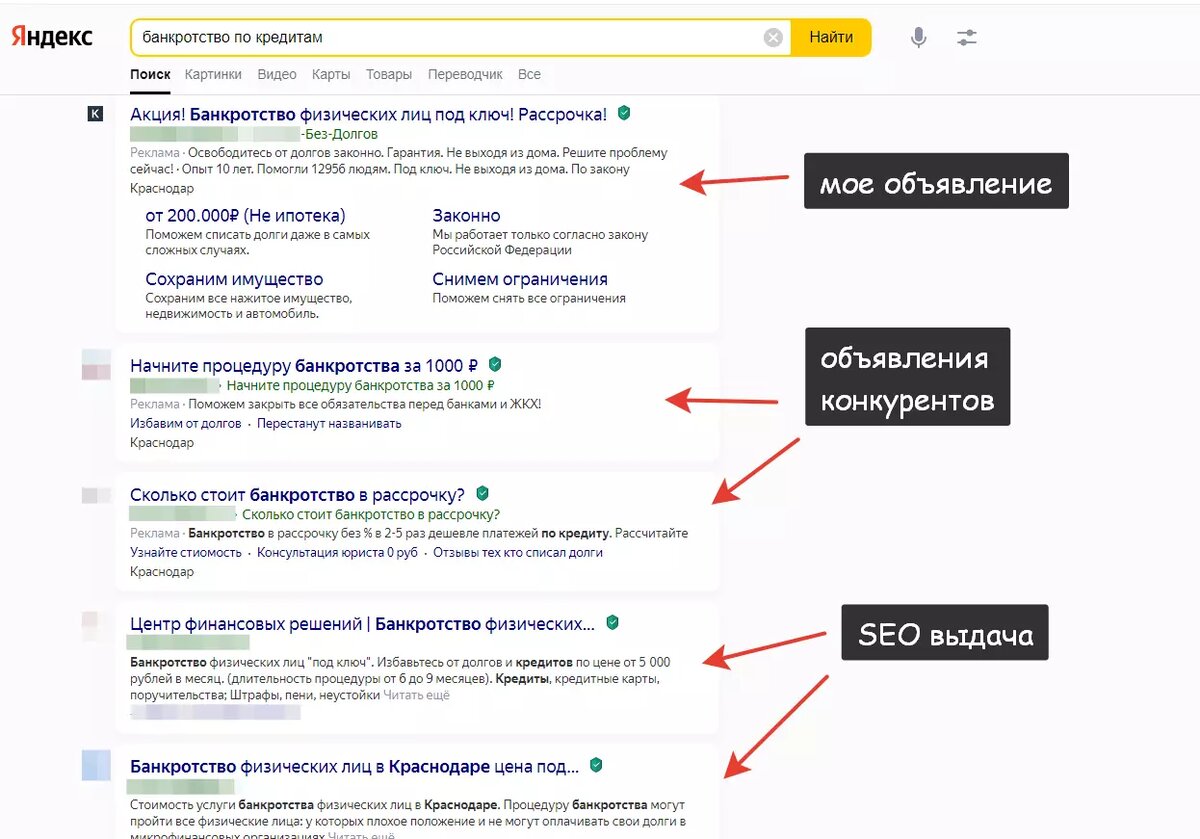
Task: Open the ad titled Акция! Банкротство физических лиц
Action: point(368,114)
